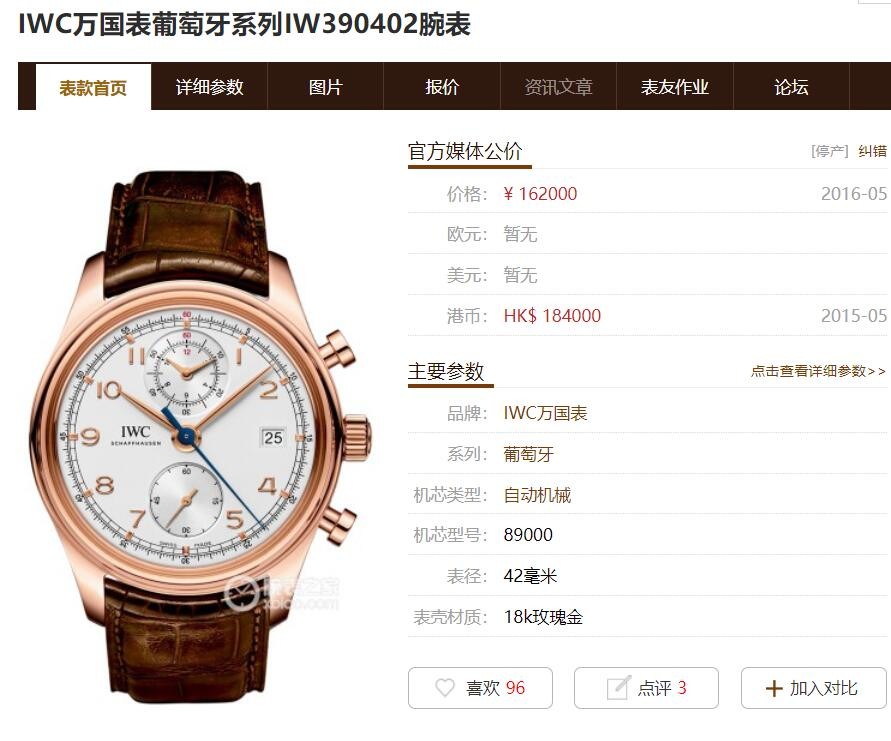Click the 89000 movement model value
Image resolution: width=891 pixels, height=741 pixels.
click(x=528, y=535)
